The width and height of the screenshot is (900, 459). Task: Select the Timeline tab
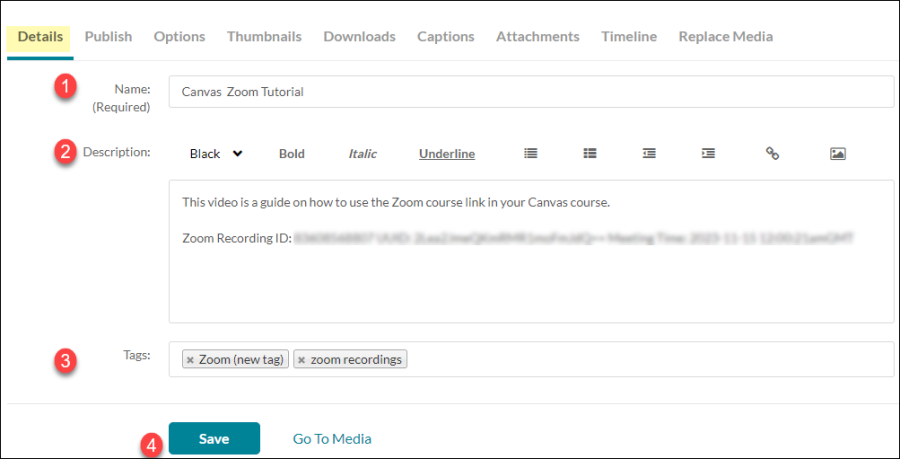[629, 37]
